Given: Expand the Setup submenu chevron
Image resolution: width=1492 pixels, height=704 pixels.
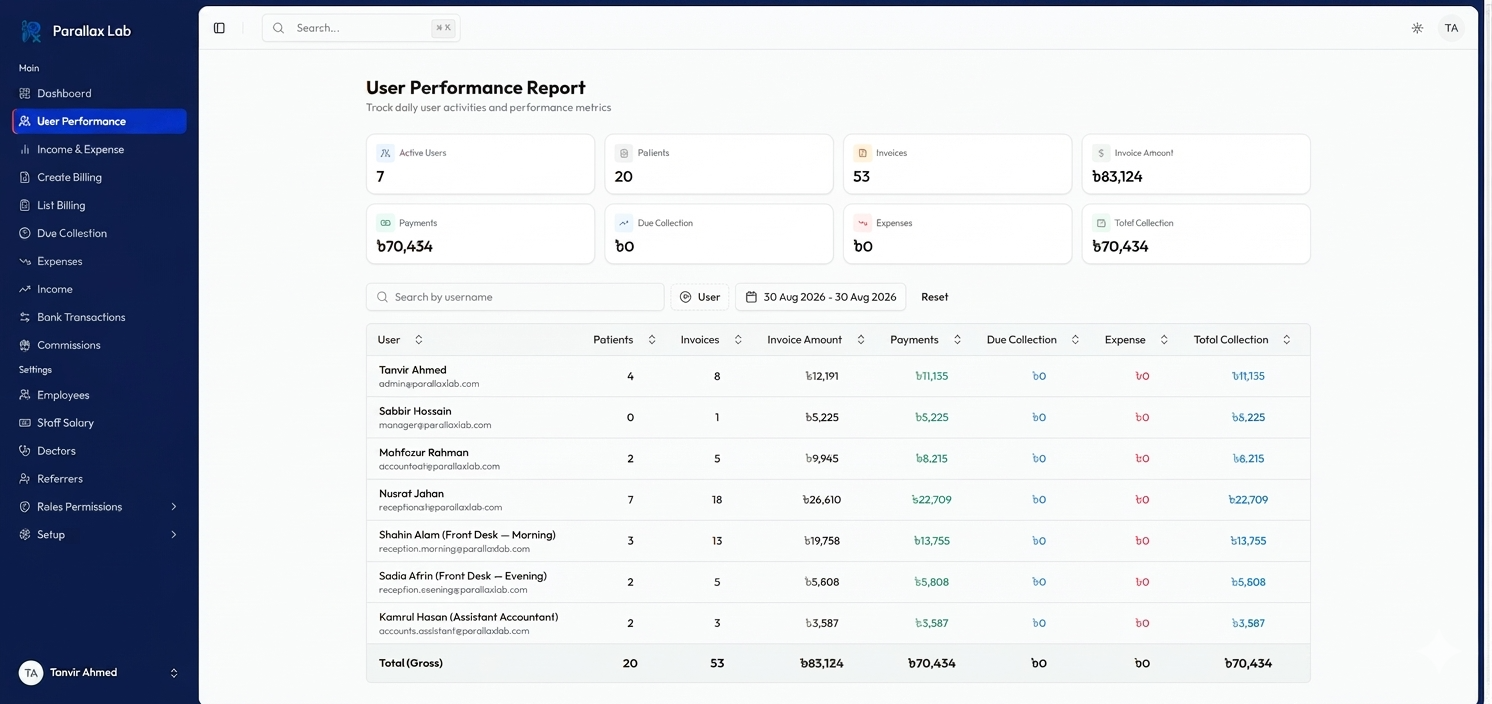Looking at the screenshot, I should [x=174, y=535].
